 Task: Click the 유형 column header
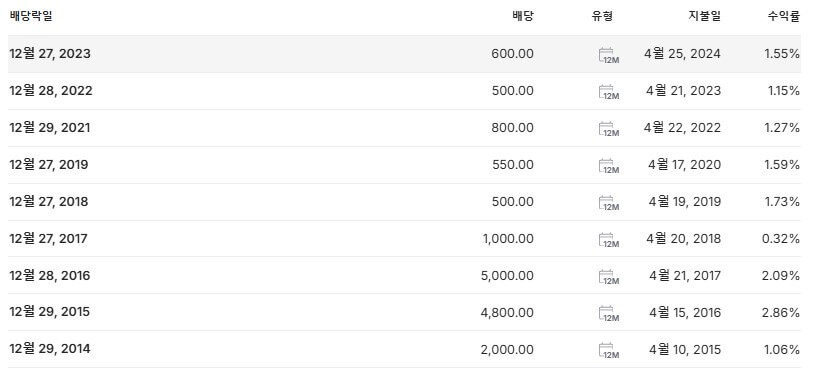(x=602, y=16)
